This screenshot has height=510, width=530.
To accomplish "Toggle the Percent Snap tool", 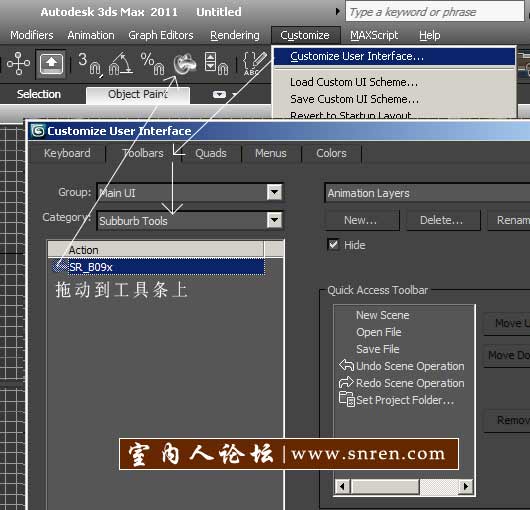I will coord(152,64).
